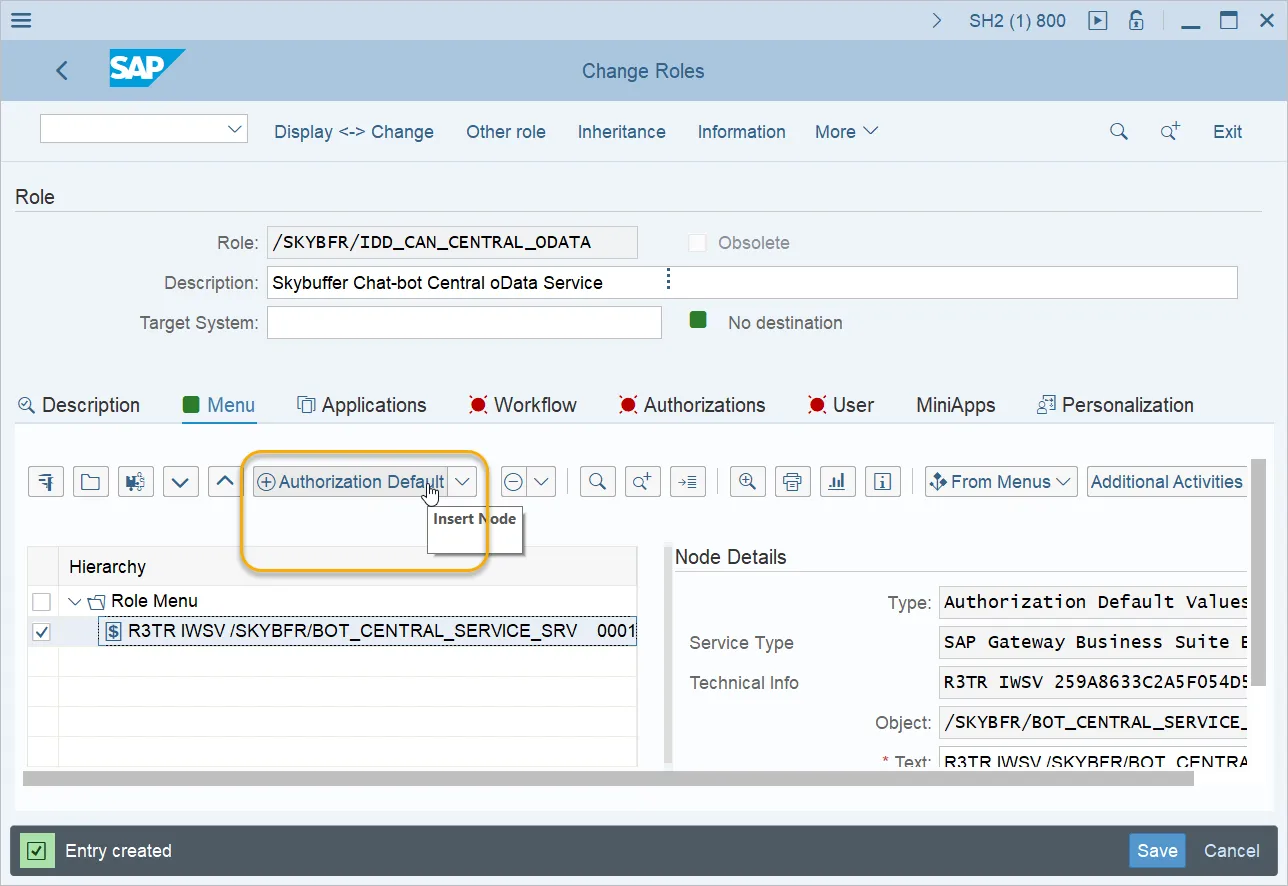
Task: Click the SAP back arrow icon
Action: click(62, 70)
